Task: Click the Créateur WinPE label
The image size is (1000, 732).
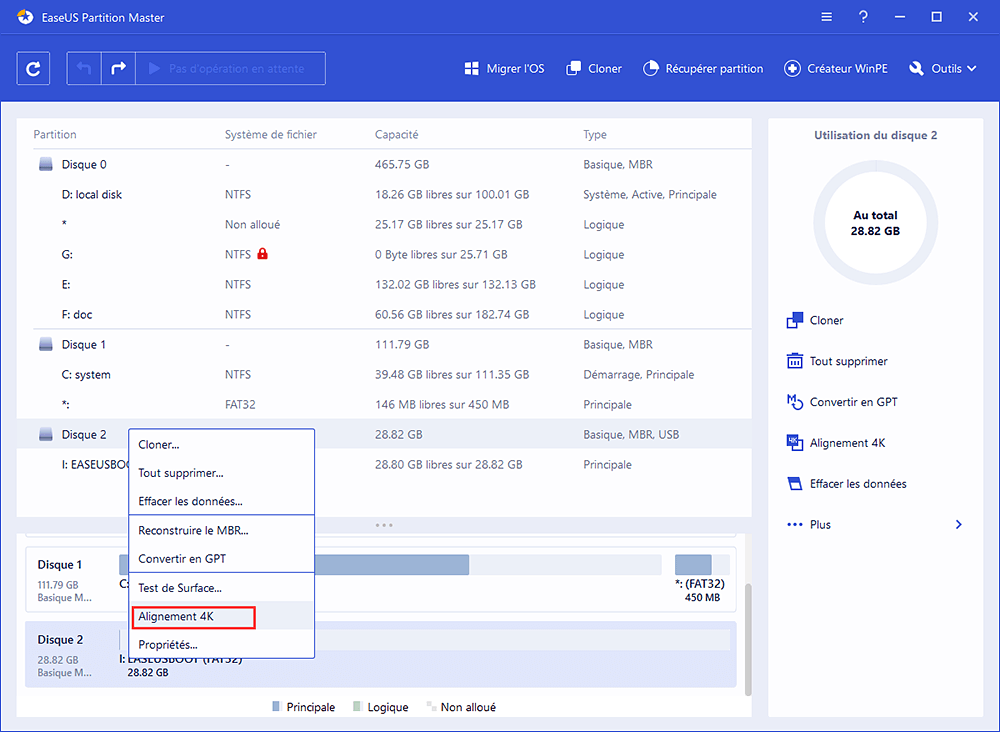Action: coord(848,69)
